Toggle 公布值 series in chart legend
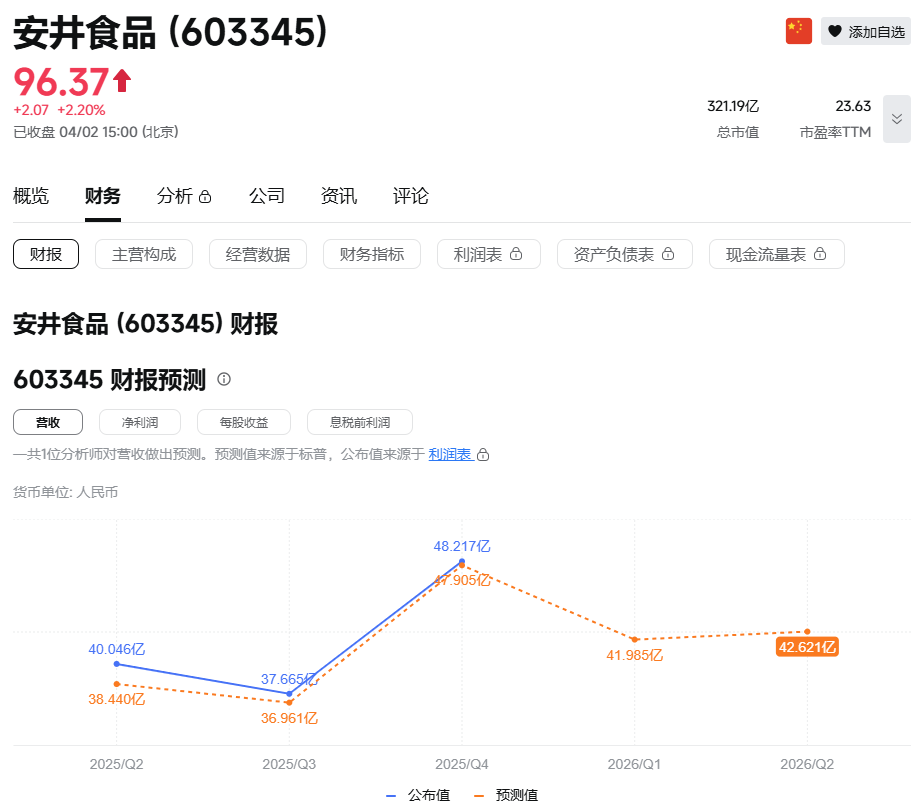The height and width of the screenshot is (811, 922). (x=418, y=795)
